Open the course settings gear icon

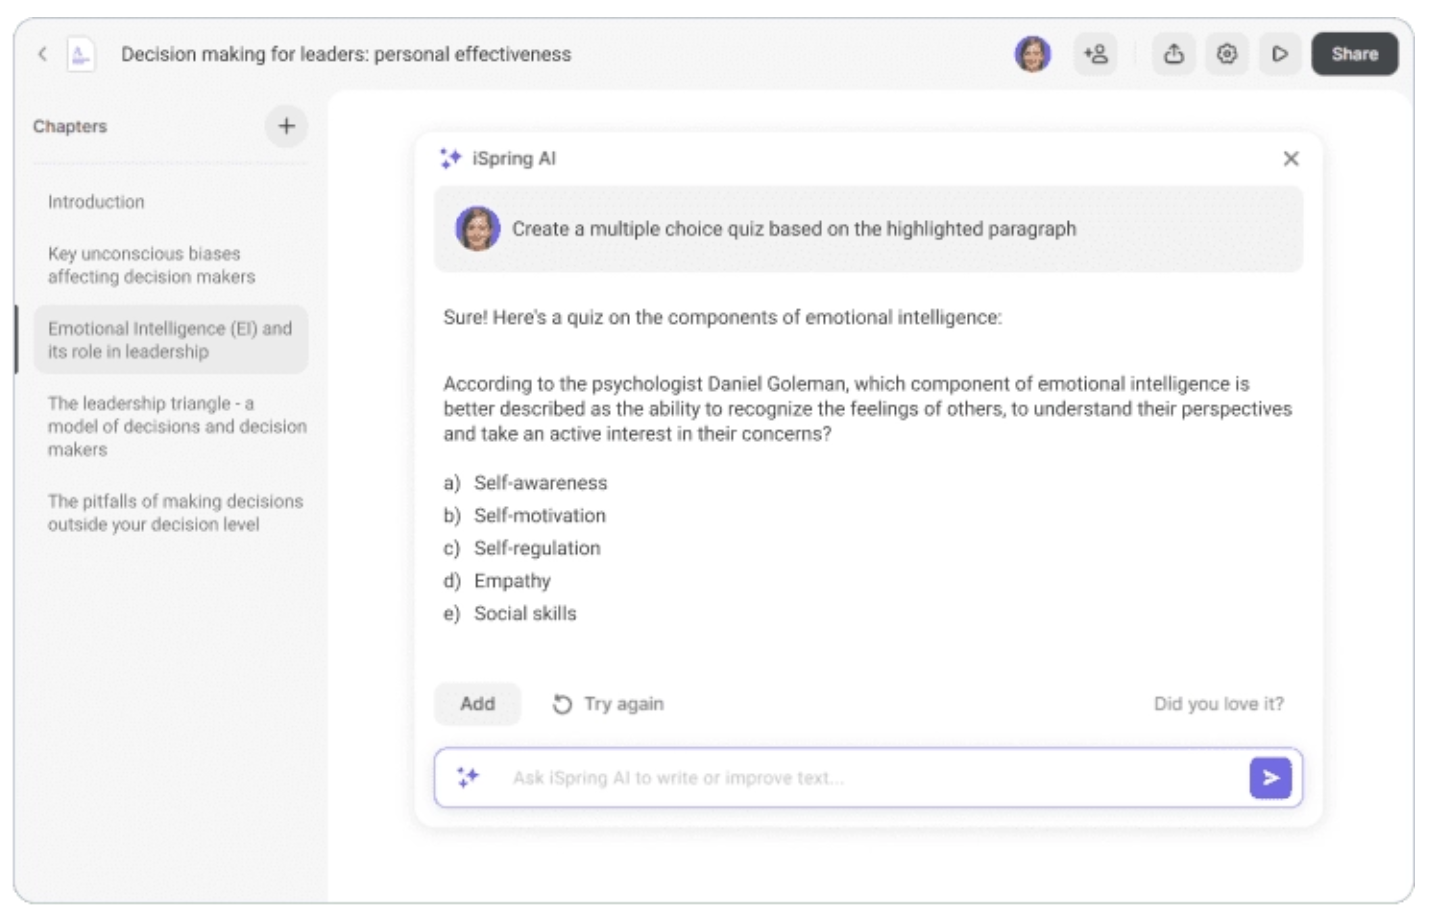tap(1227, 54)
